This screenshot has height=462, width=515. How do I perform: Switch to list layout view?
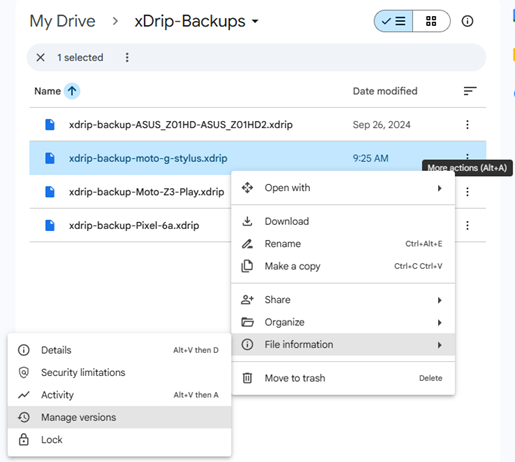pos(393,21)
